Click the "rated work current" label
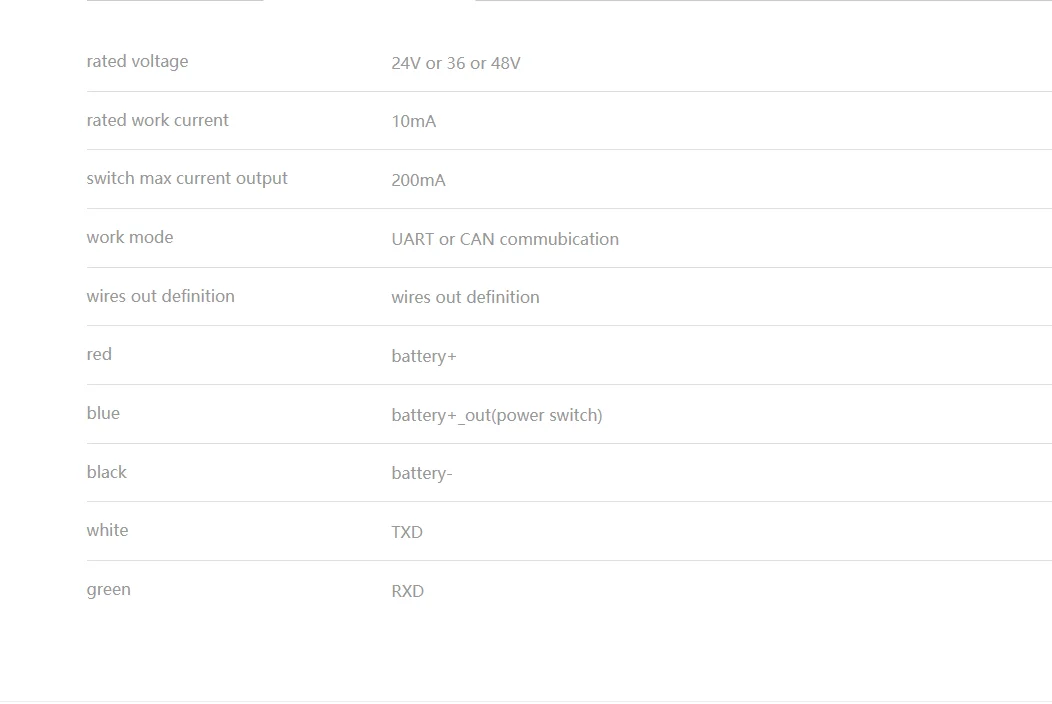Viewport: 1052px width, 704px height. point(157,120)
